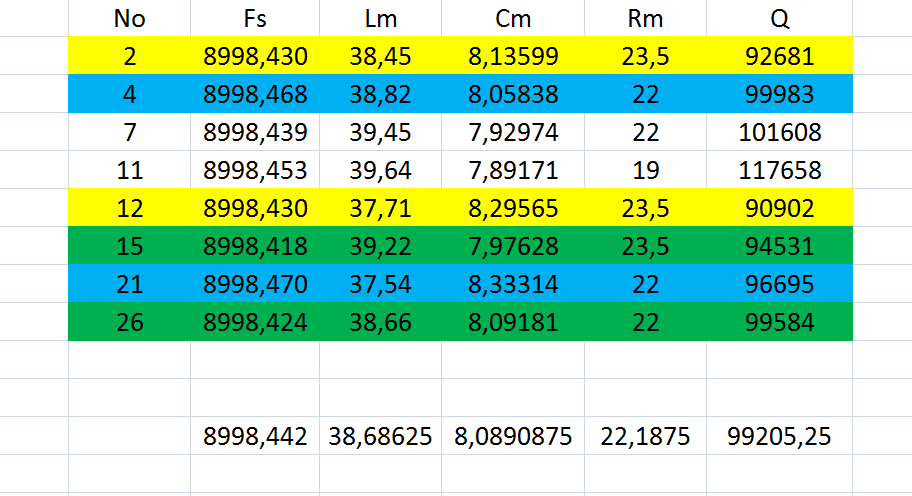912x496 pixels.
Task: Click cell with No value 12
Action: pos(129,208)
